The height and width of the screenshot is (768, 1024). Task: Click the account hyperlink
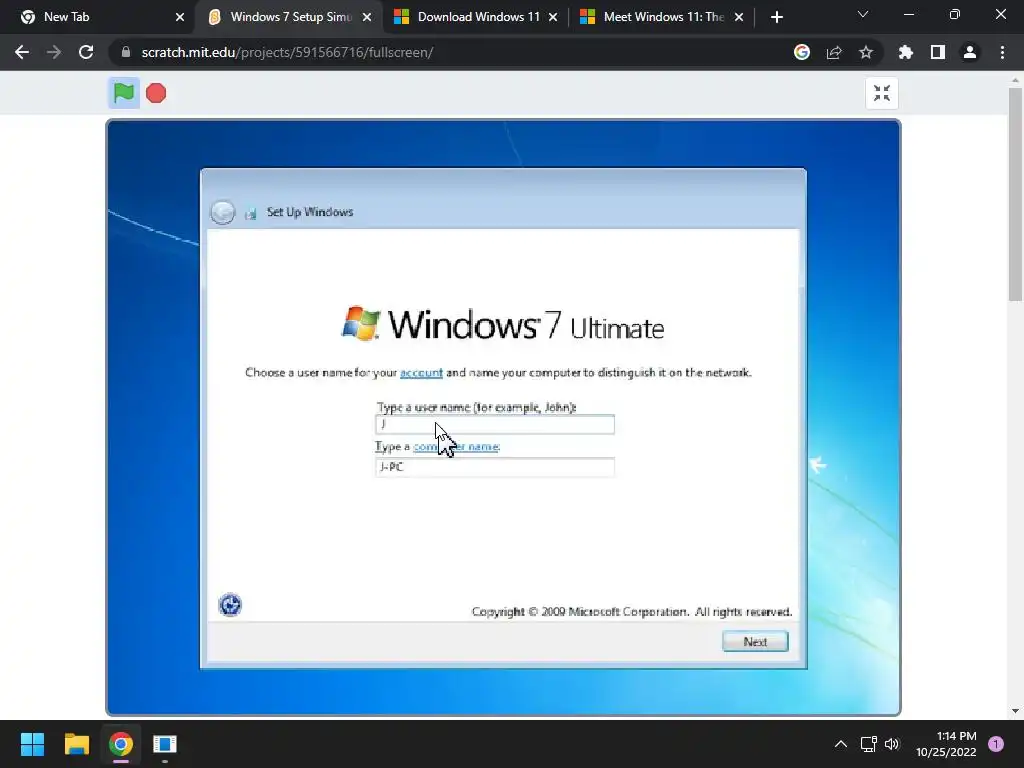tap(421, 372)
